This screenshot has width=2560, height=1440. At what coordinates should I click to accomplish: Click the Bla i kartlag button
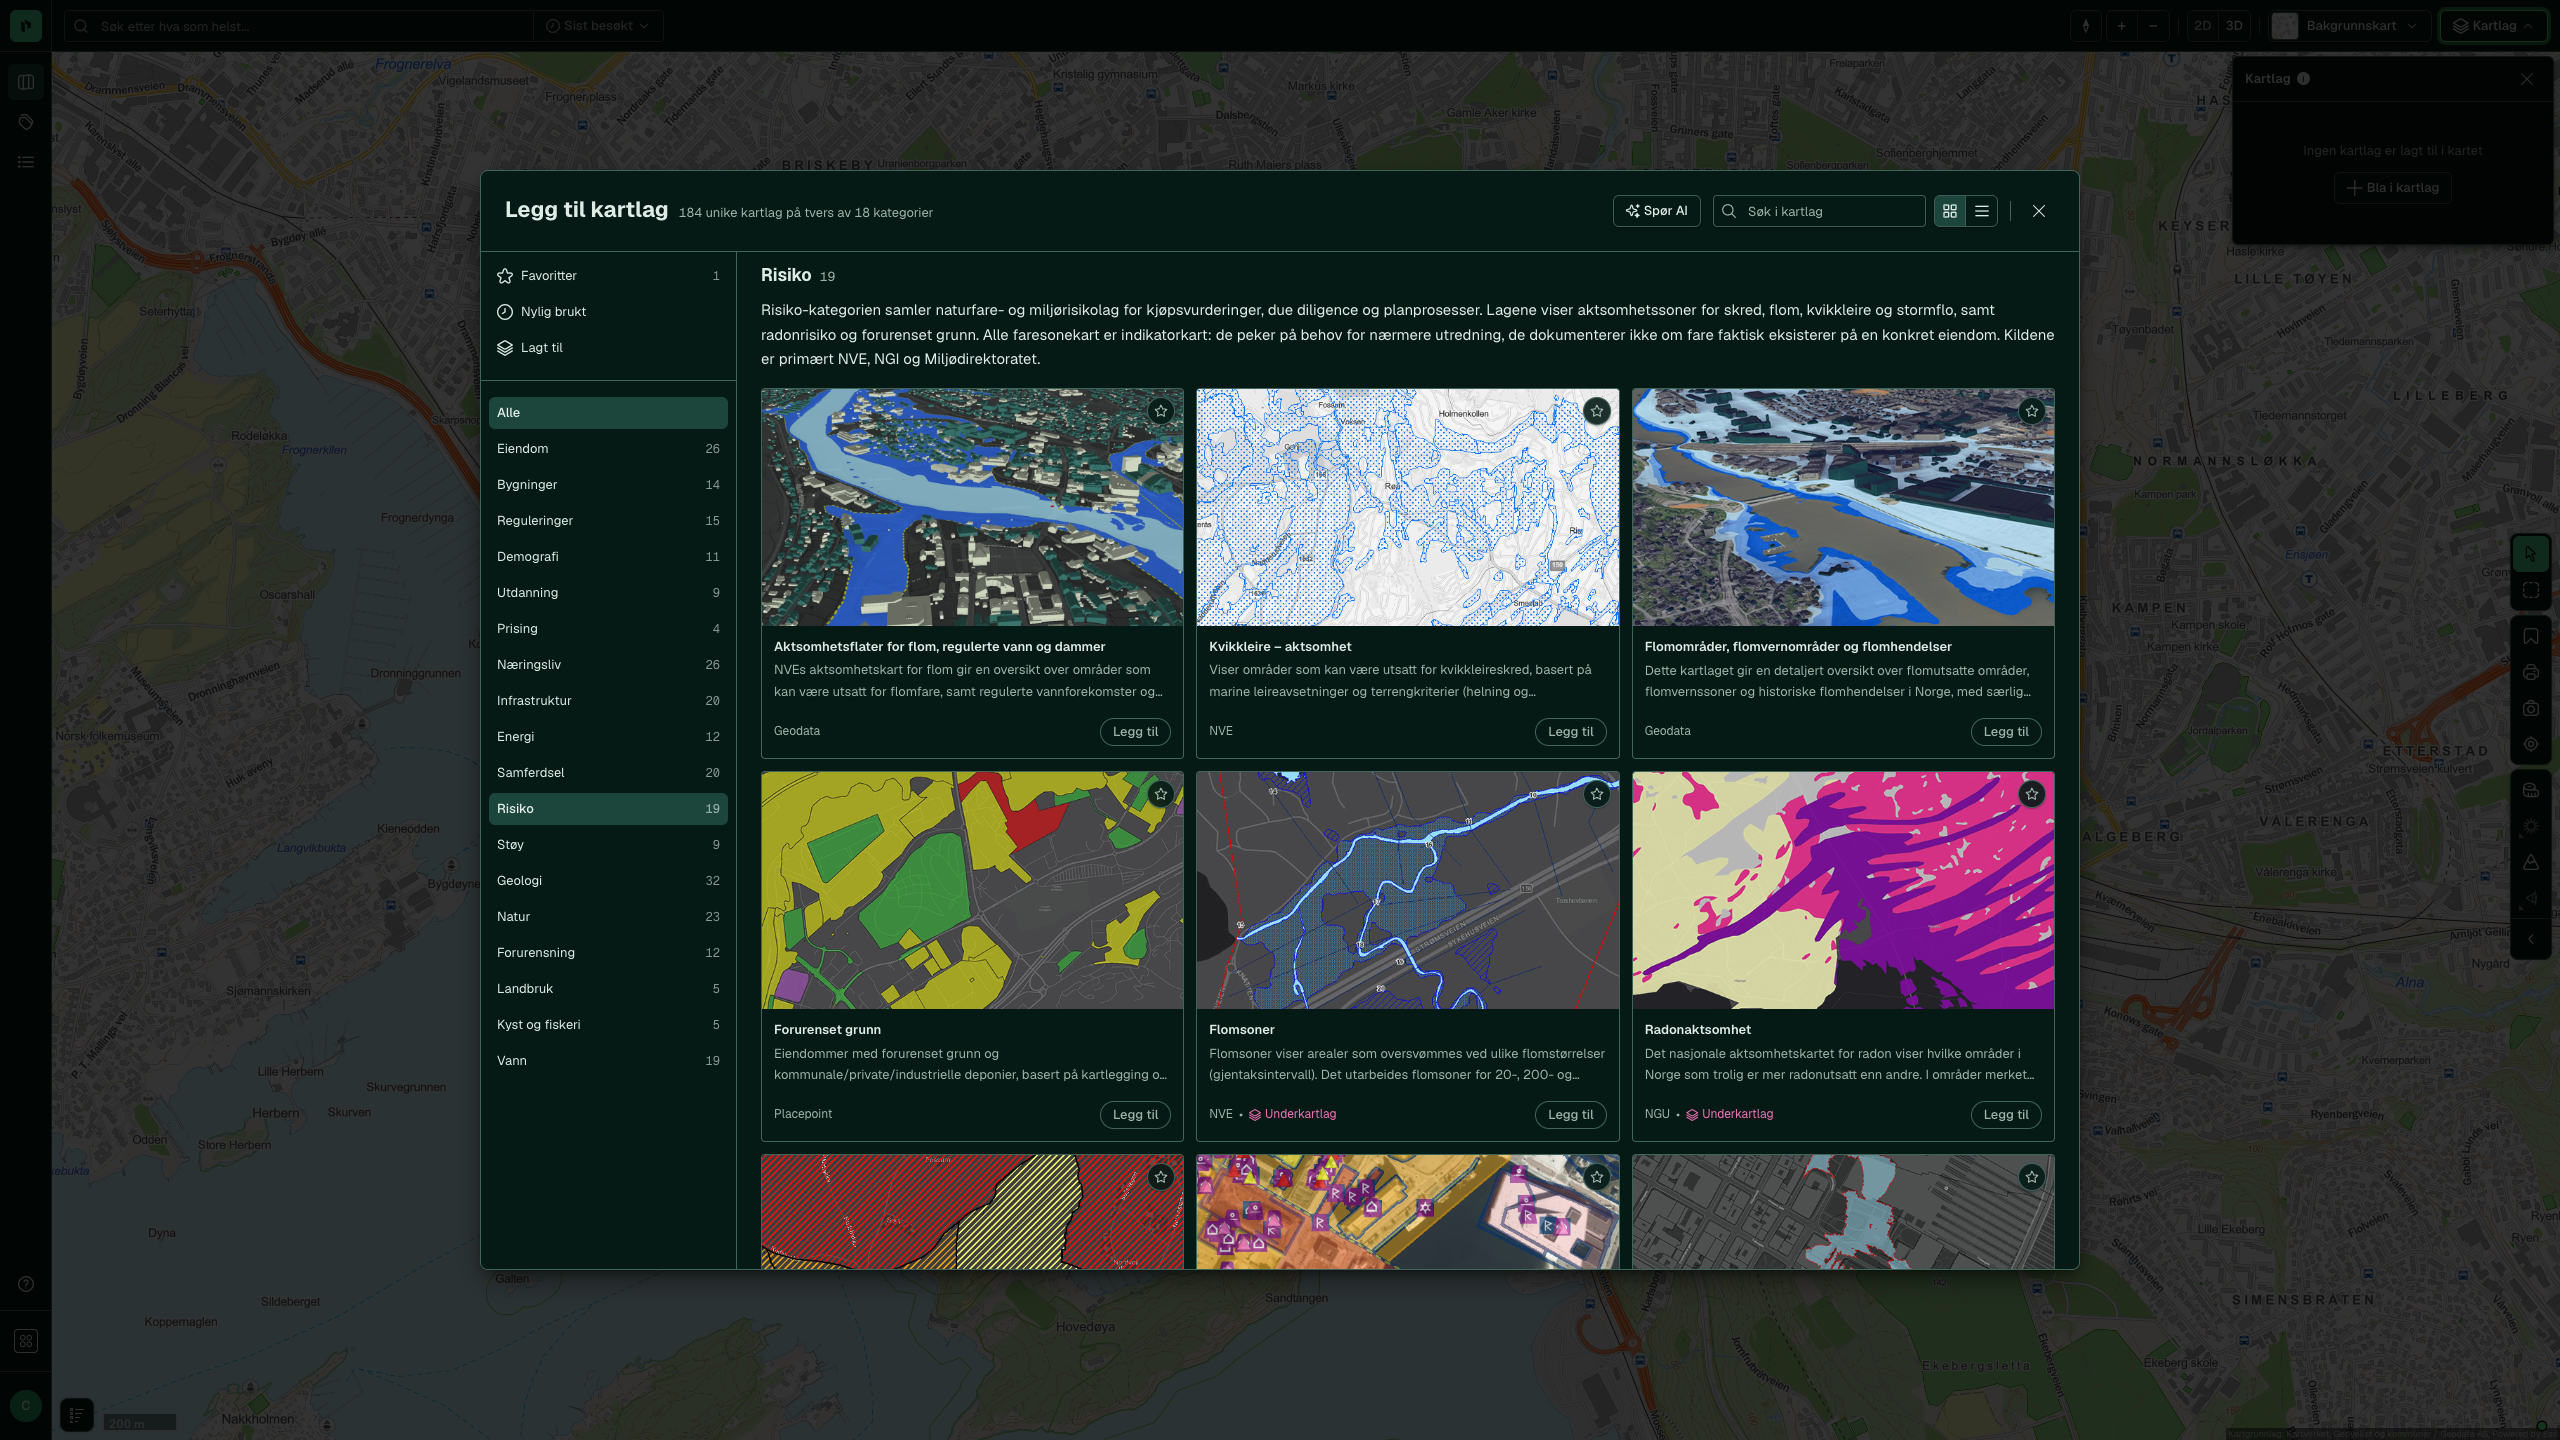coord(2392,188)
